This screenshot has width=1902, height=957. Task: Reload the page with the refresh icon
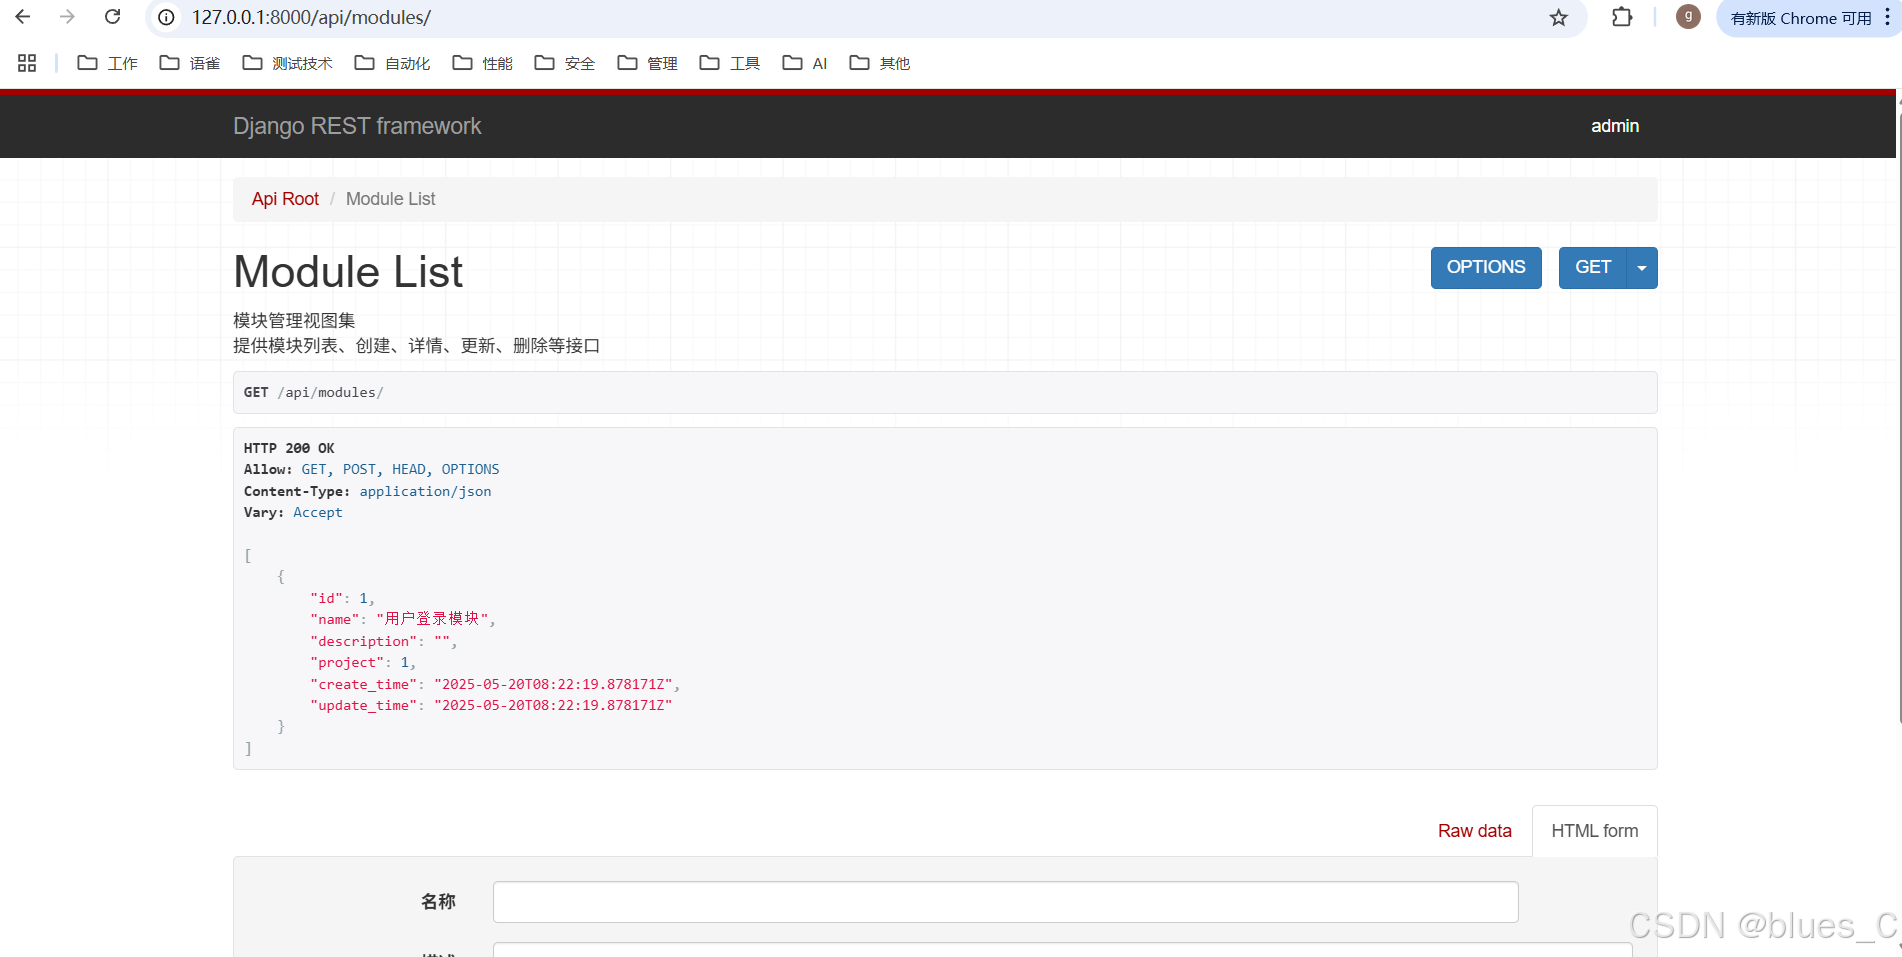tap(113, 17)
